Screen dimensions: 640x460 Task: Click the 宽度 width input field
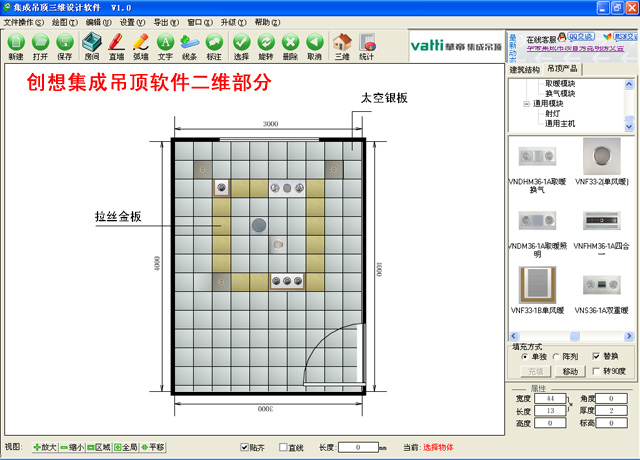pos(550,398)
